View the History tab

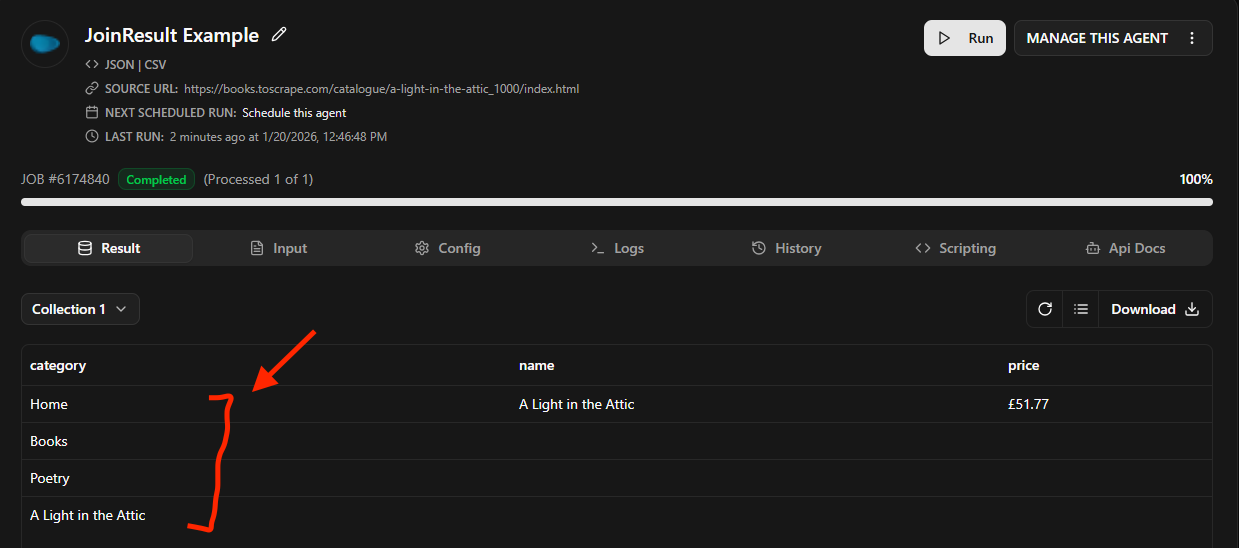click(786, 248)
